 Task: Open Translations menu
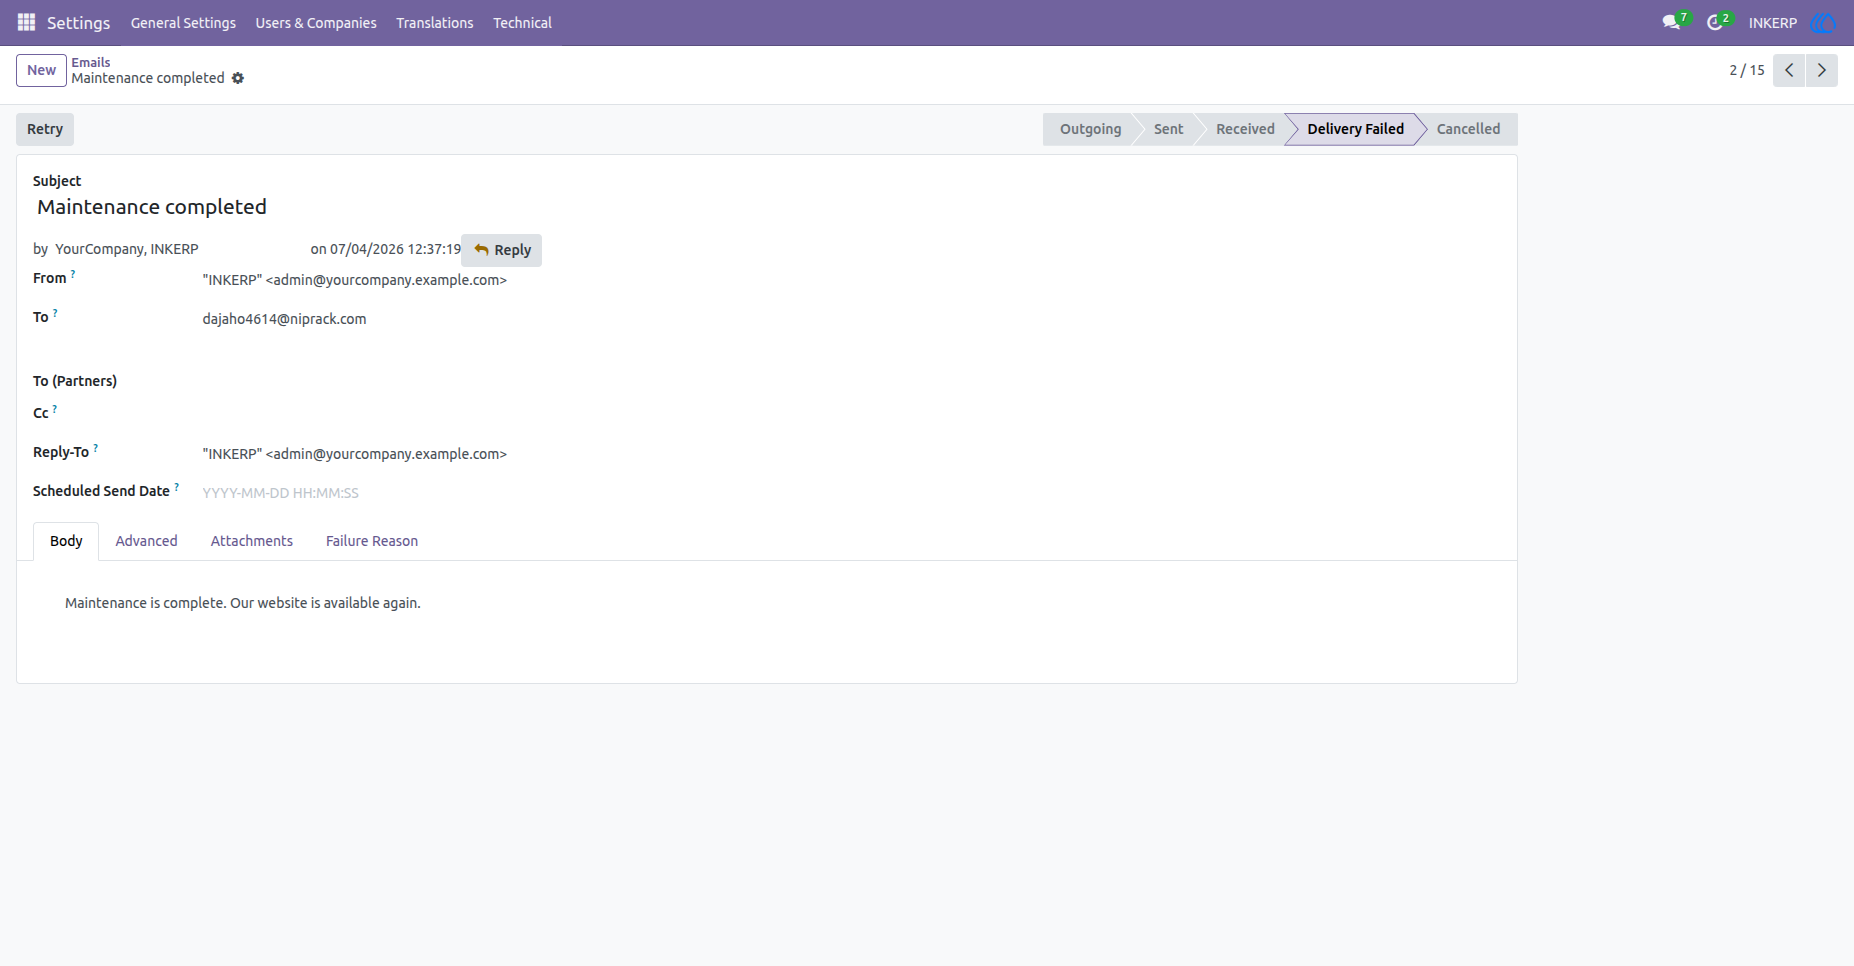435,23
